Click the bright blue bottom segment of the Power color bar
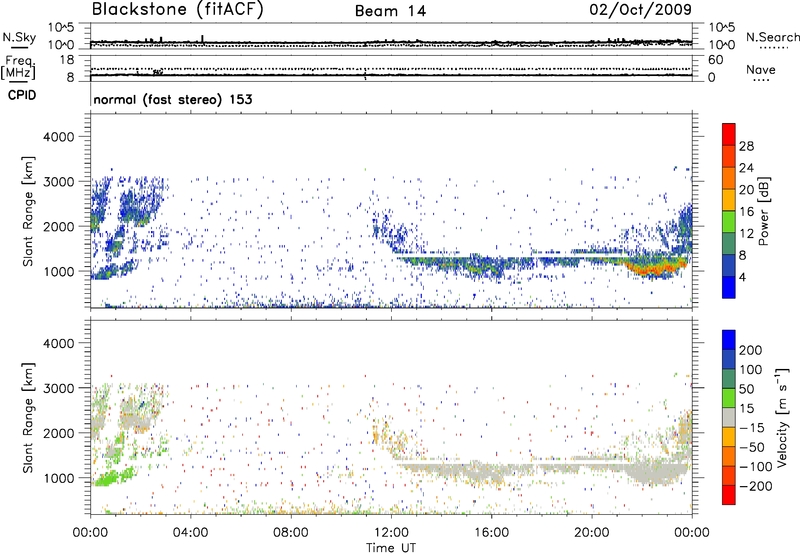 tap(729, 287)
